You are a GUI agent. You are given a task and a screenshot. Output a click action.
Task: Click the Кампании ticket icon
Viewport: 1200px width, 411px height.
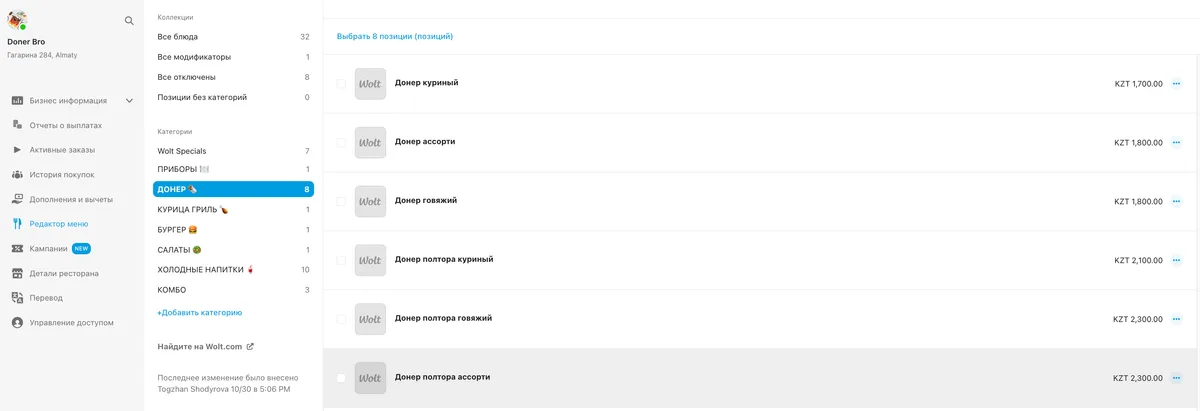pos(18,248)
